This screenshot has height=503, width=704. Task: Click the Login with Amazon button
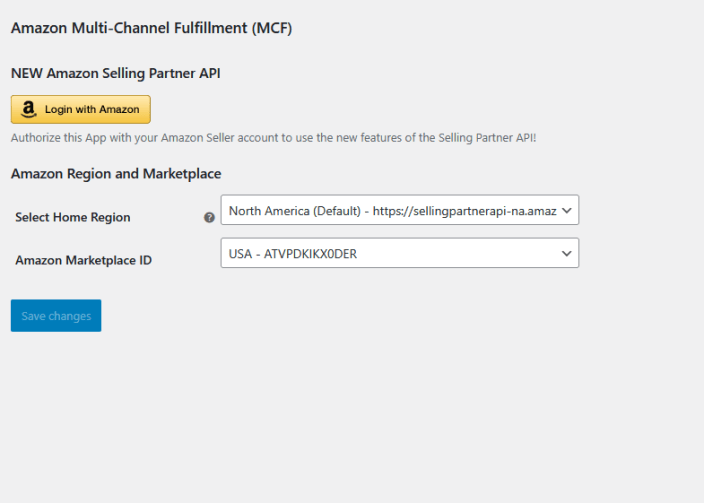[x=81, y=109]
